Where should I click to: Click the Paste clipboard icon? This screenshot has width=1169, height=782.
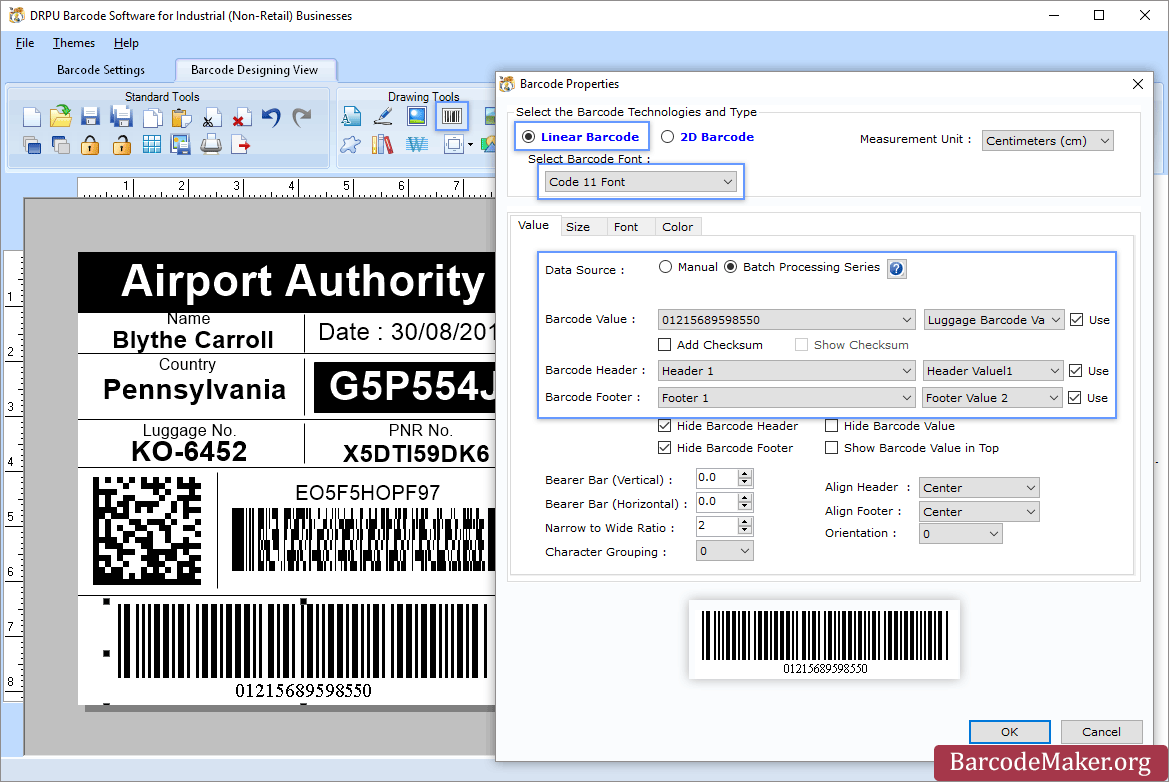coord(181,118)
